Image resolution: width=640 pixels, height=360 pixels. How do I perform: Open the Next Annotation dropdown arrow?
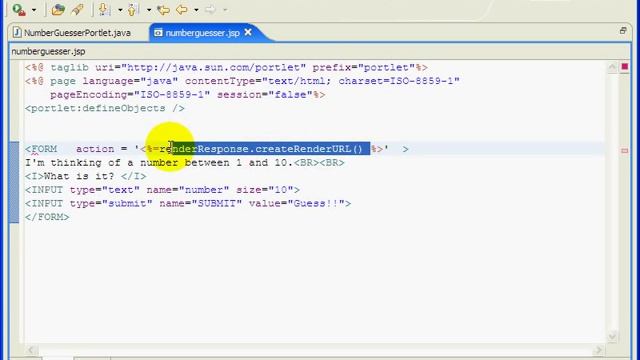pyautogui.click(x=120, y=10)
